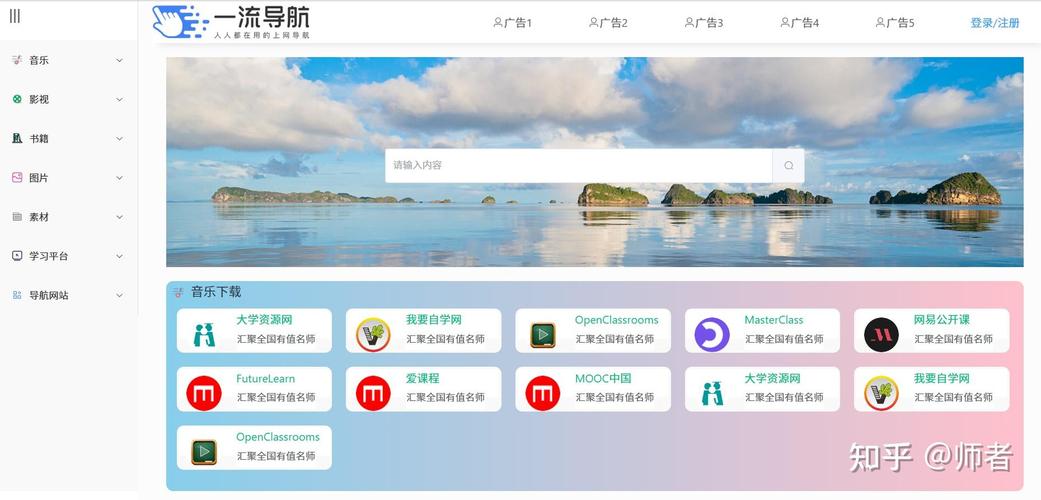Expand the 素材 chevron
Image resolution: width=1041 pixels, height=500 pixels.
coord(120,216)
